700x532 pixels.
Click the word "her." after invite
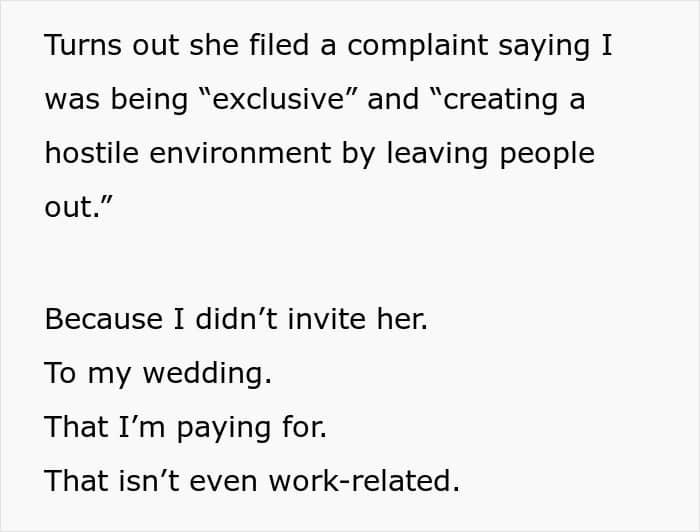[x=402, y=319]
